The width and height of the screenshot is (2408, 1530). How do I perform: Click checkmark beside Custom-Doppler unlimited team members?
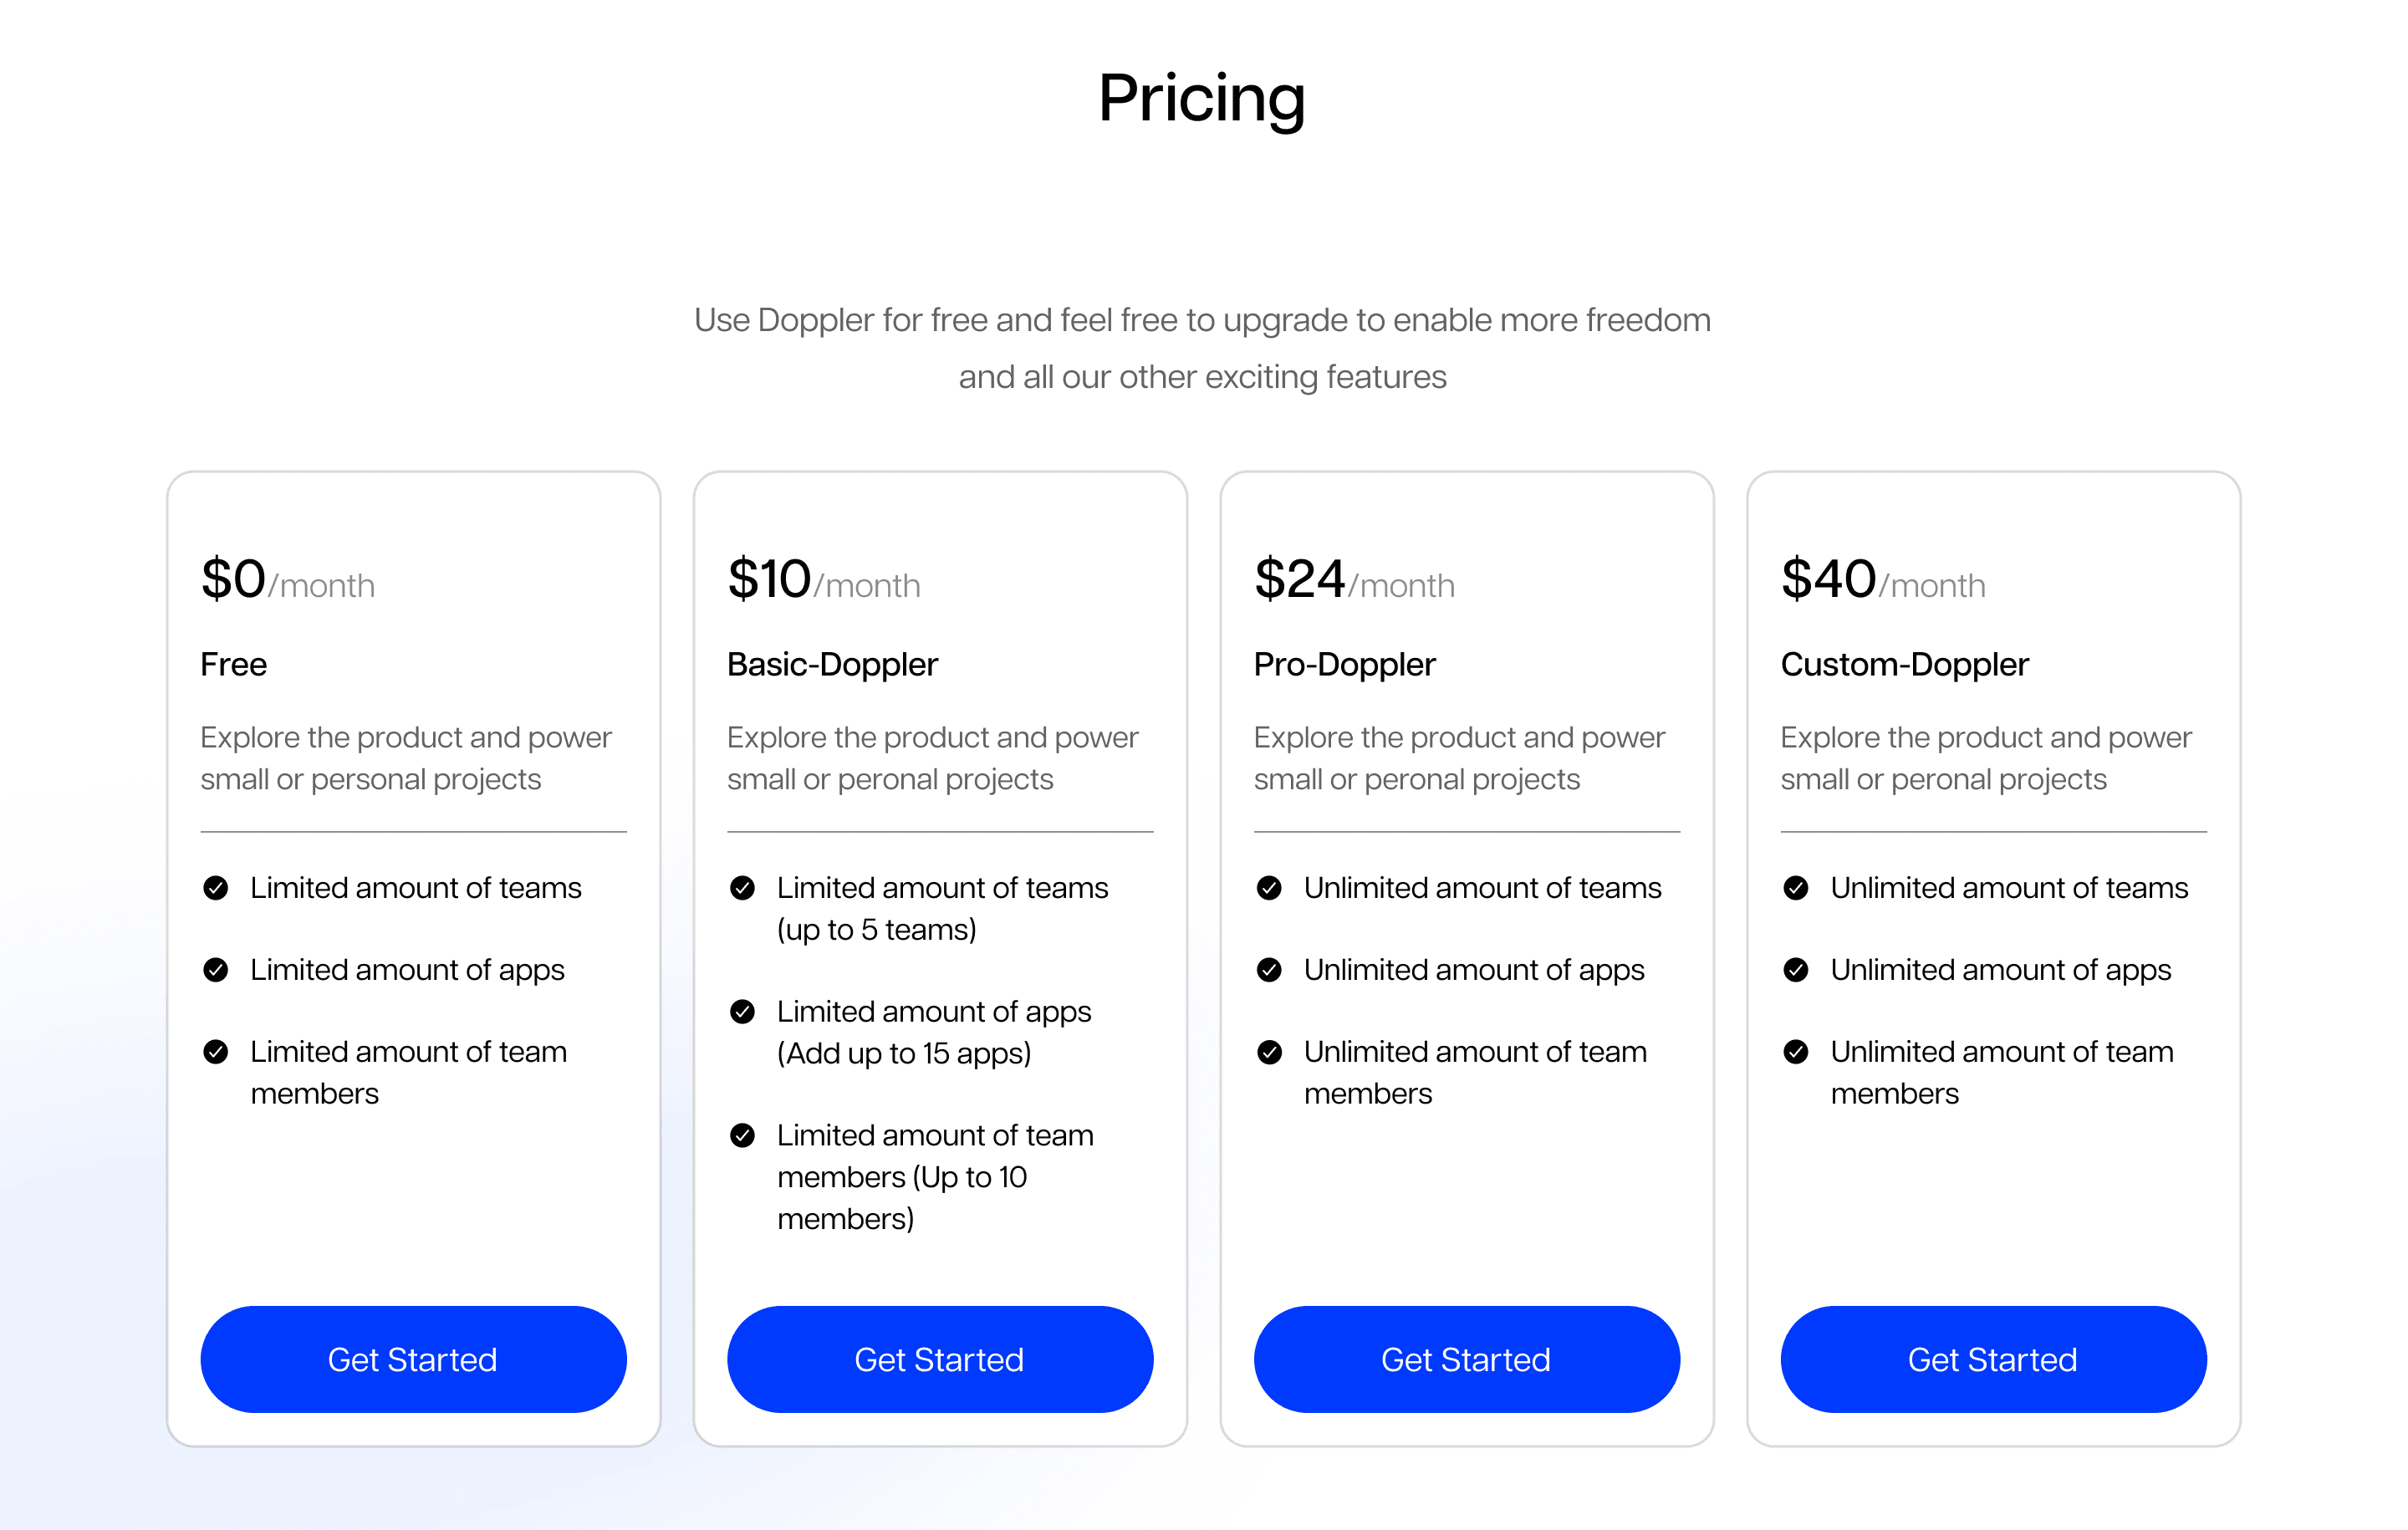[x=1796, y=1052]
